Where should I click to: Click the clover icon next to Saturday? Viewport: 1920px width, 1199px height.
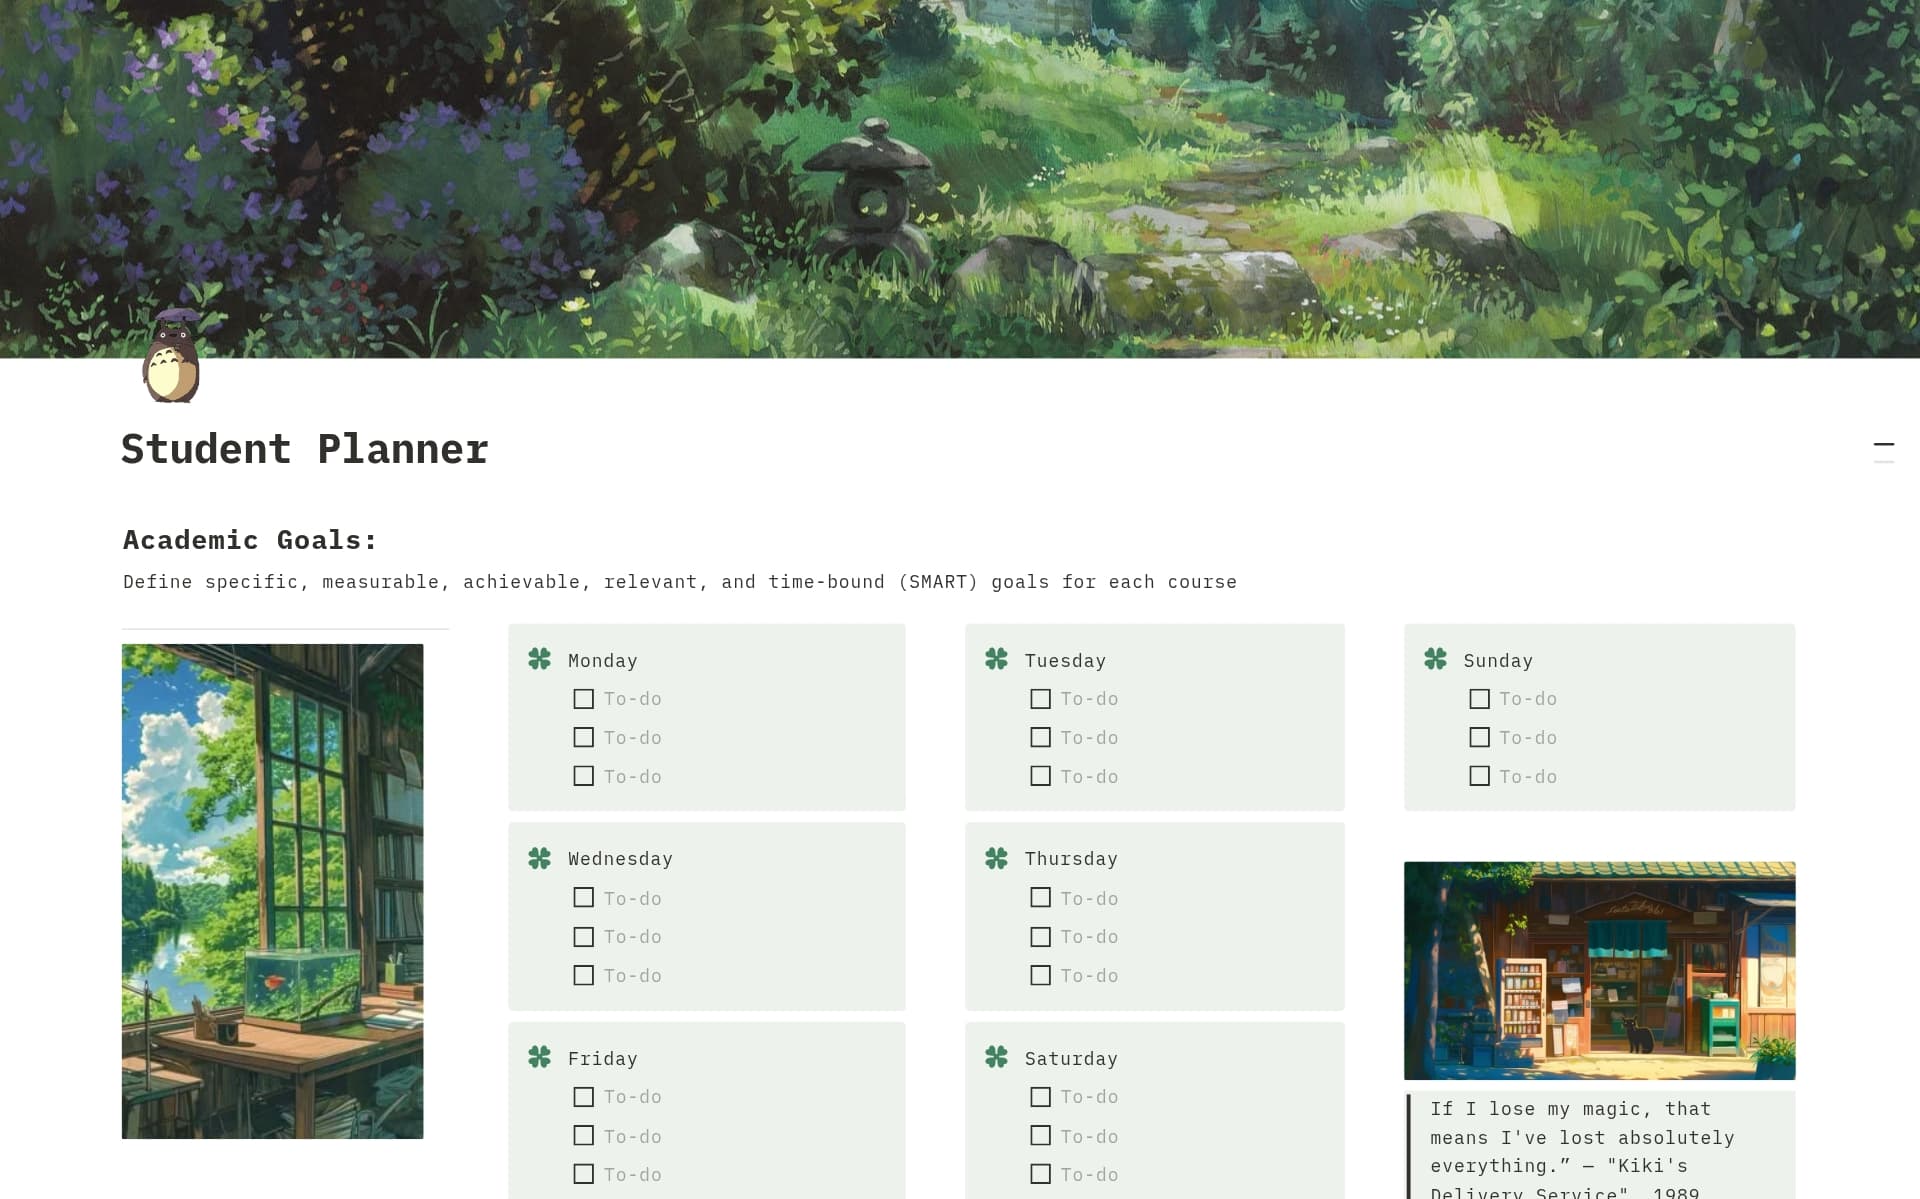[x=998, y=1058]
